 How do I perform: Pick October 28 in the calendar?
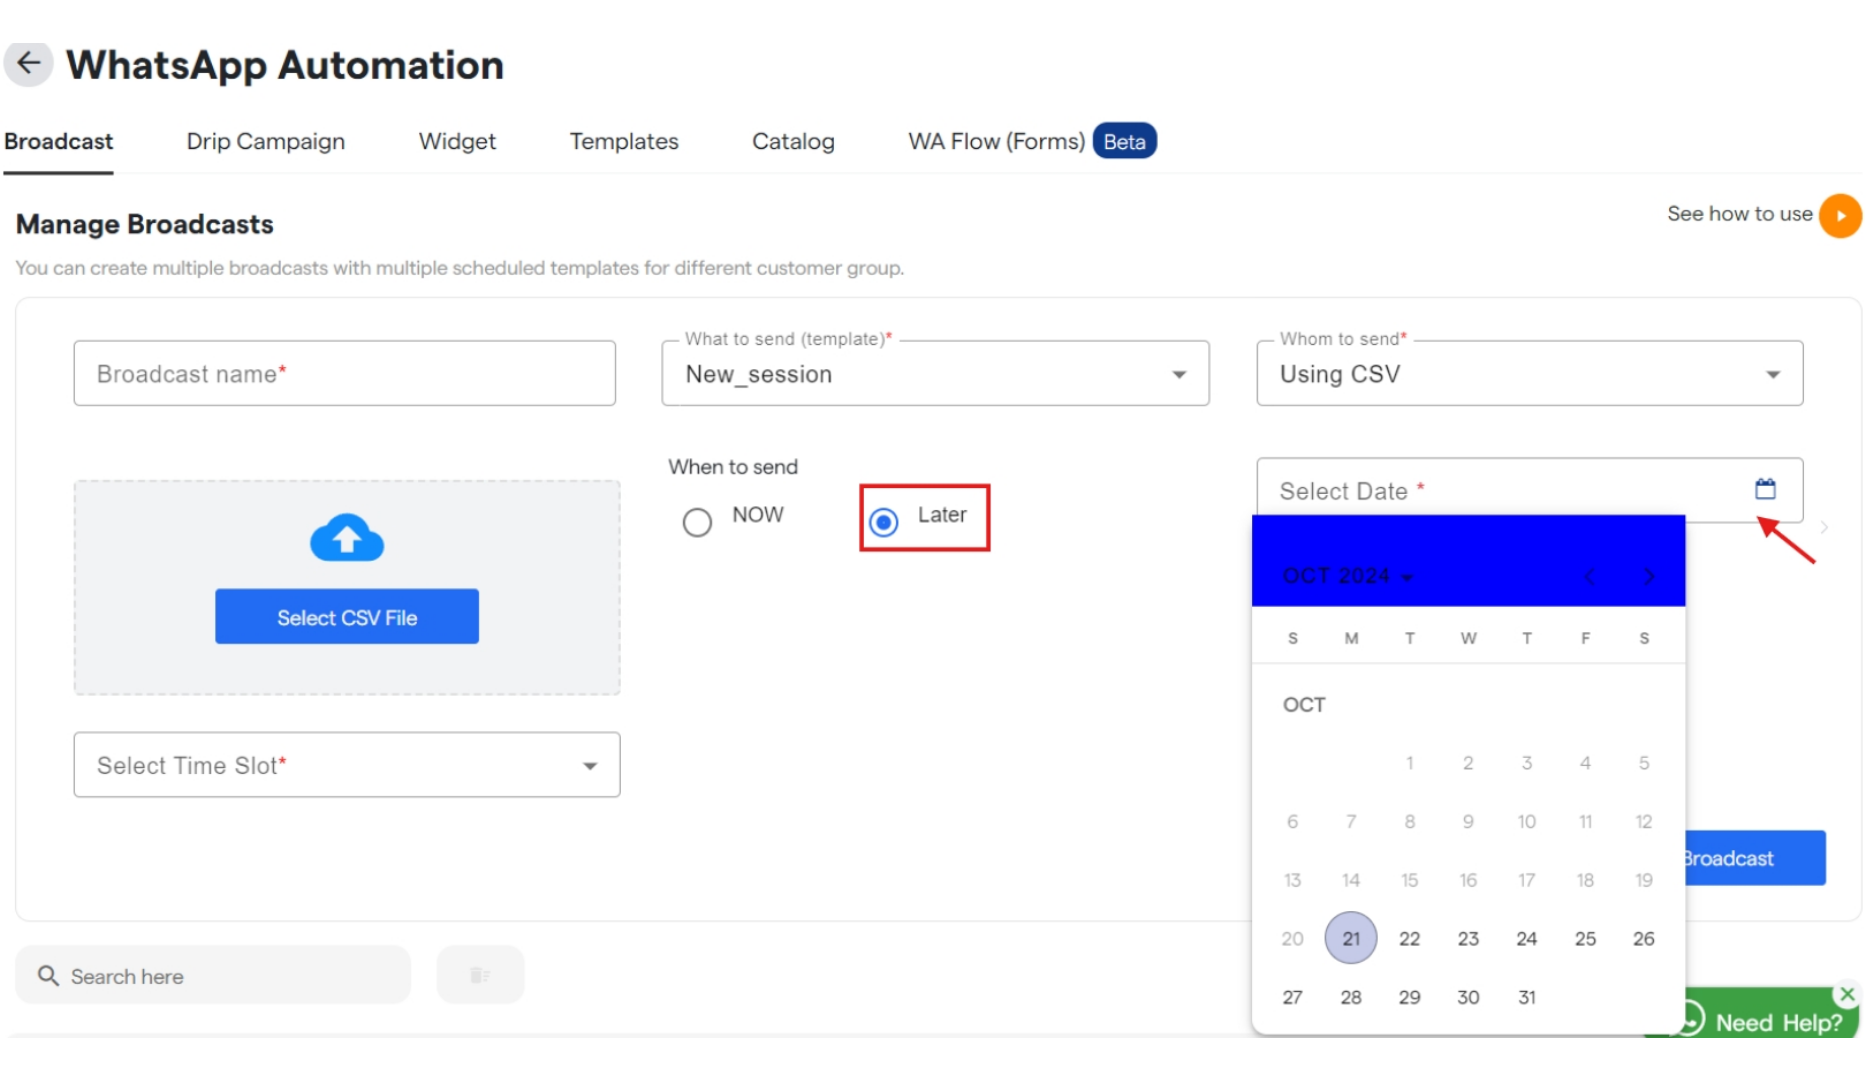[1351, 997]
